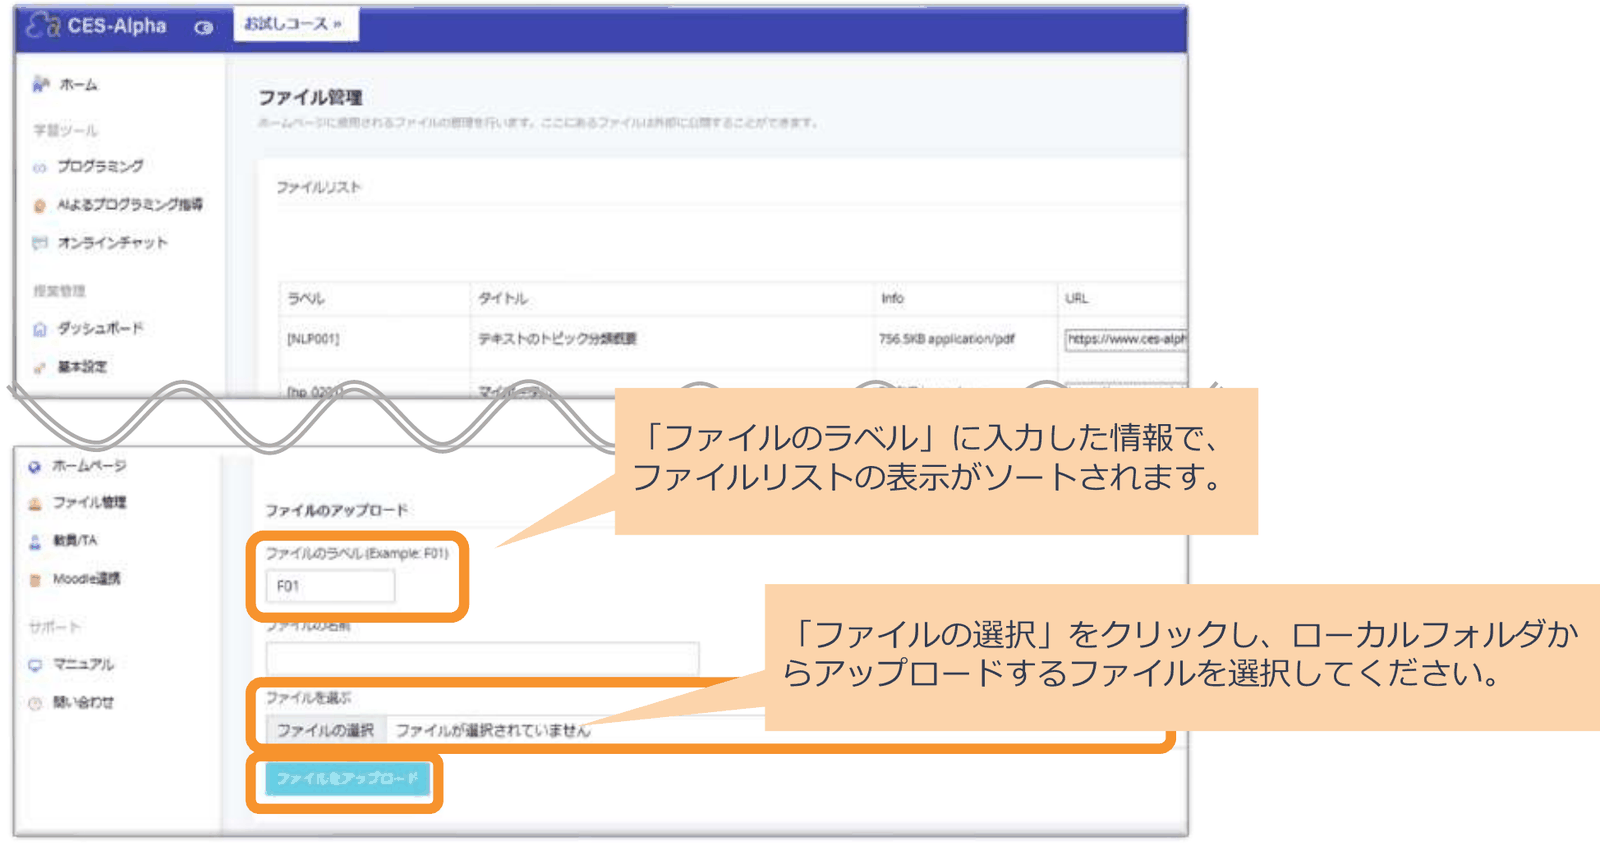Open ダッシュボード via its sidebar icon
Screen dimensions: 1600x845
coord(40,329)
